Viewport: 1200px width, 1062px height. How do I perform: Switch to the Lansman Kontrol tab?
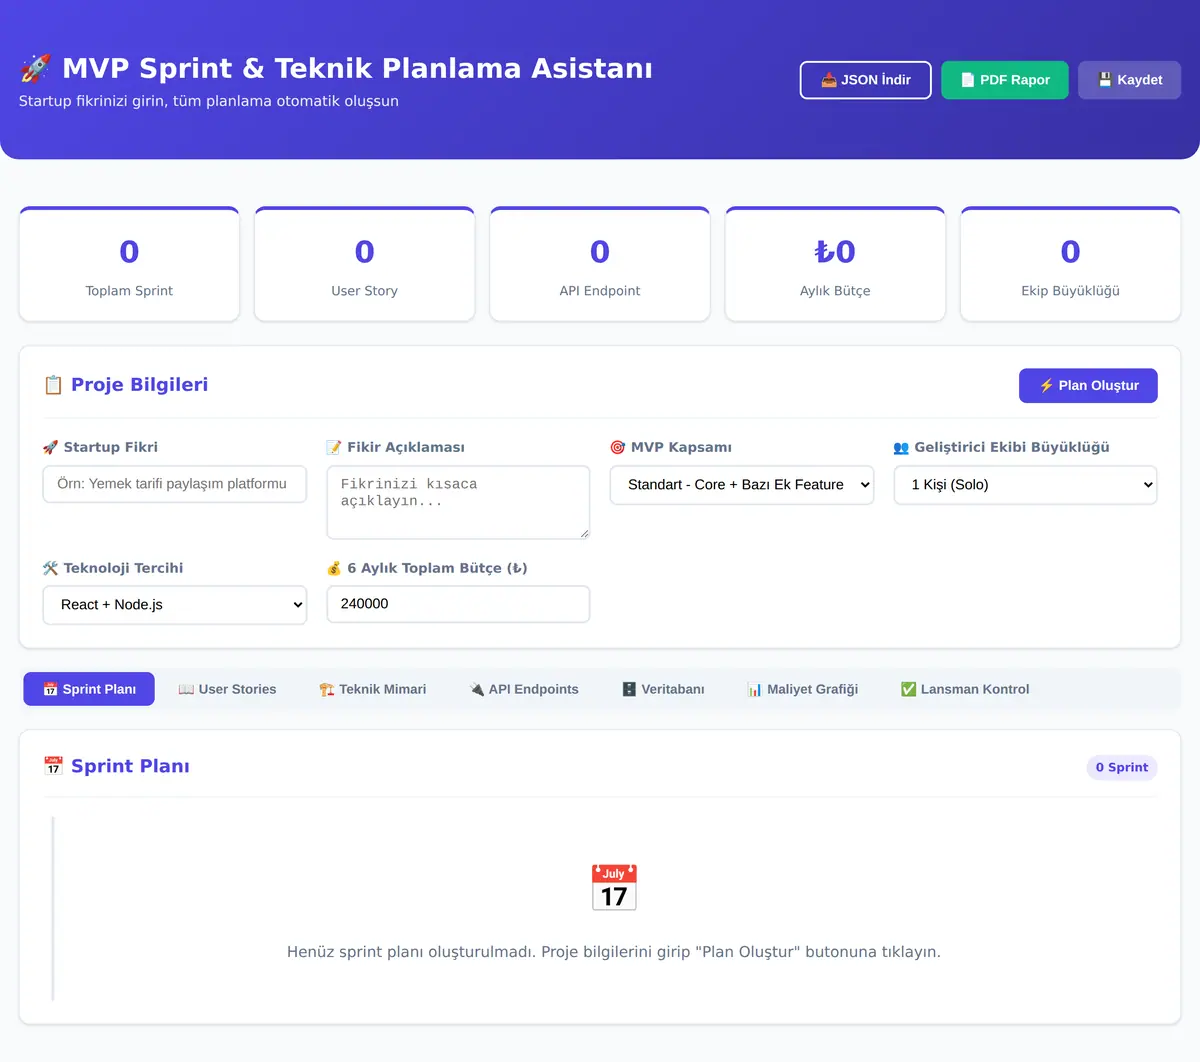pos(965,689)
